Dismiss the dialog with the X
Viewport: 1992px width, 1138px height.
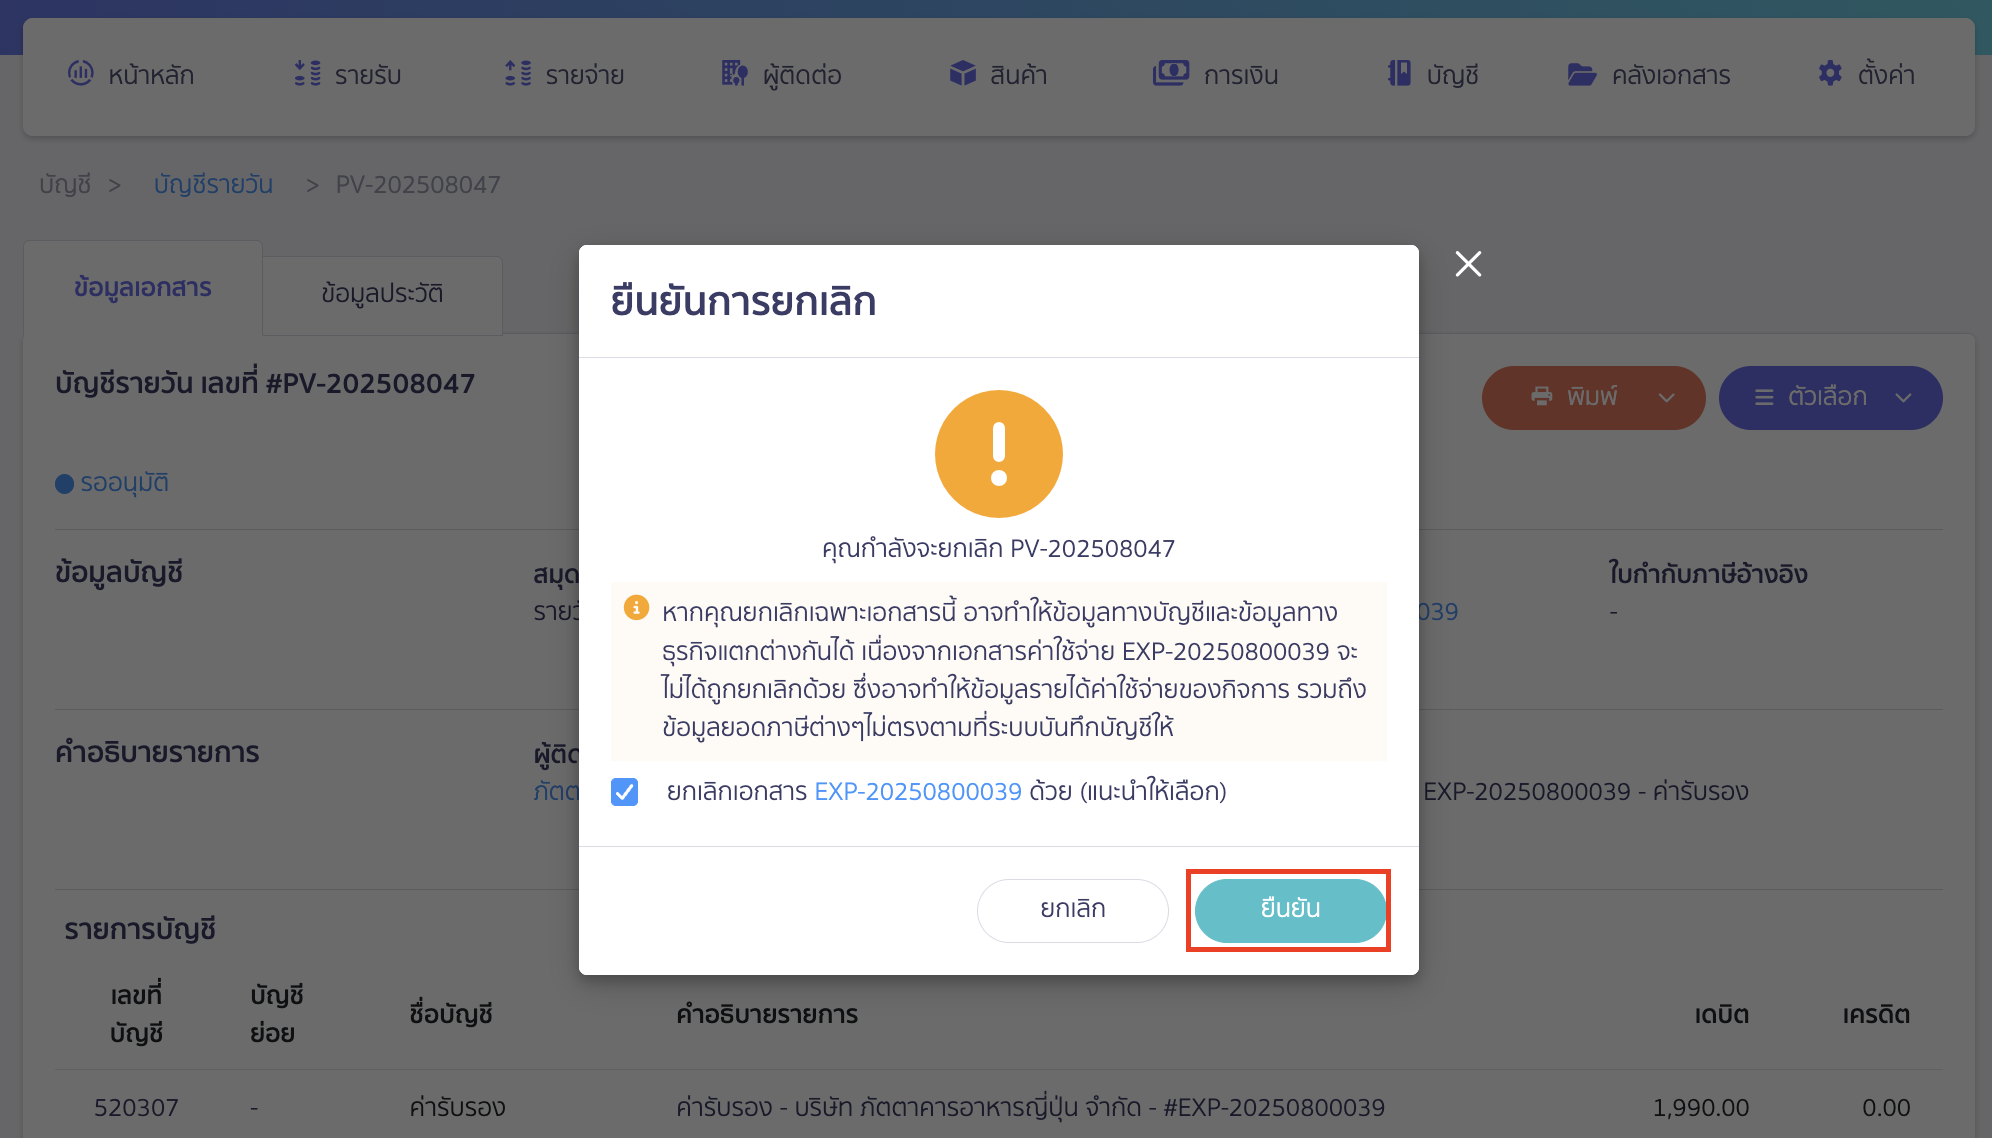tap(1468, 264)
